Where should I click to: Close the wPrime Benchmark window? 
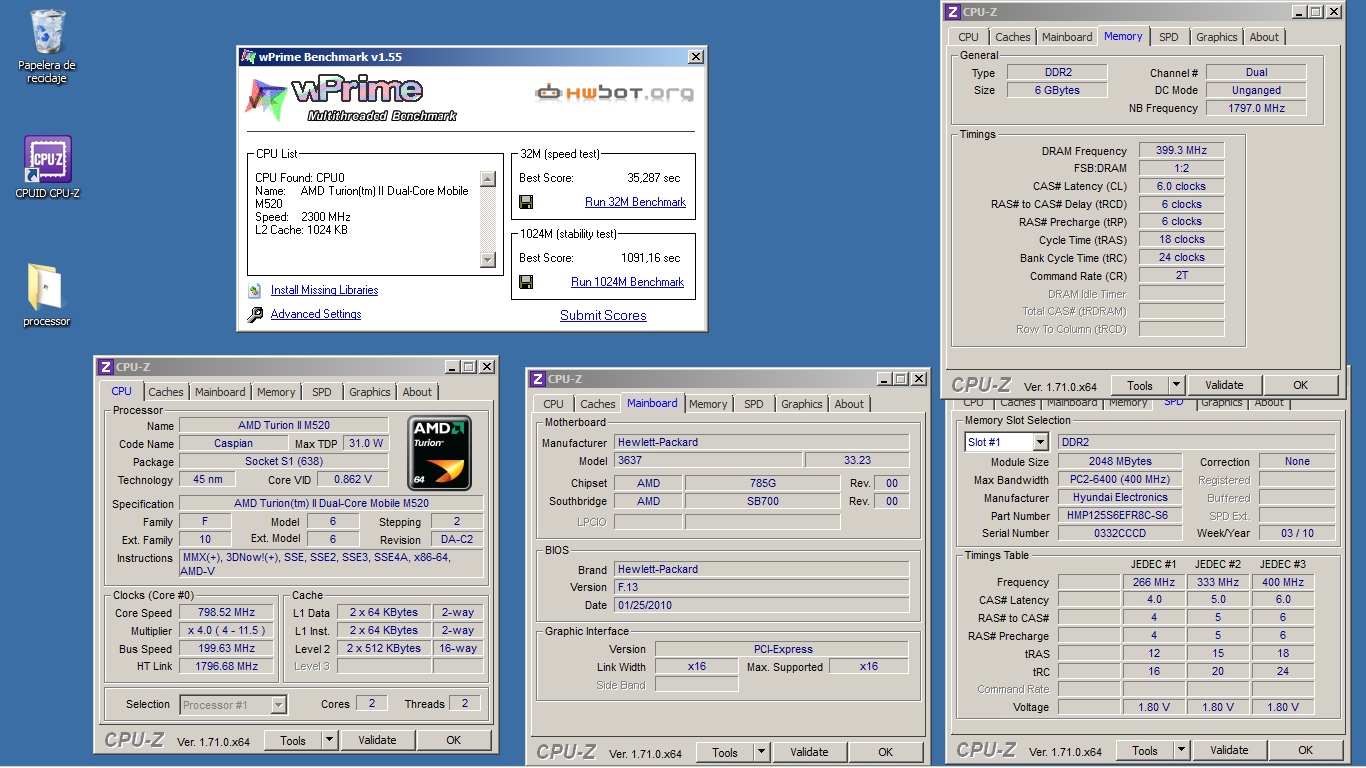tap(696, 57)
